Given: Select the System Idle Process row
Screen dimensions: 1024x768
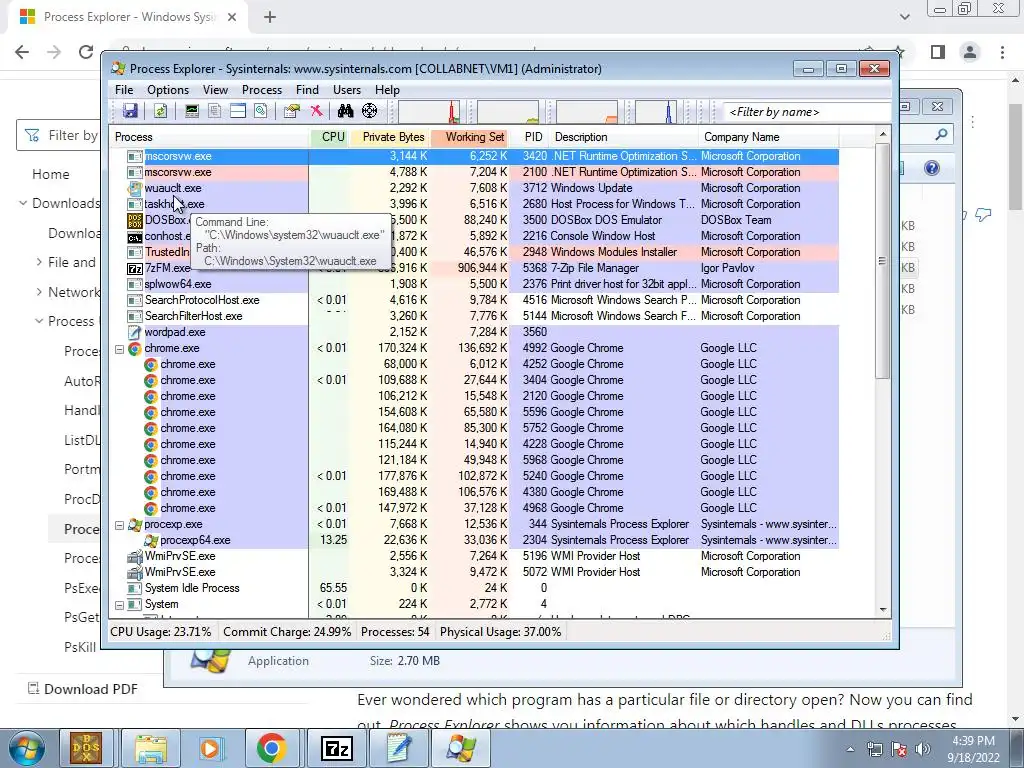Looking at the screenshot, I should click(x=474, y=588).
